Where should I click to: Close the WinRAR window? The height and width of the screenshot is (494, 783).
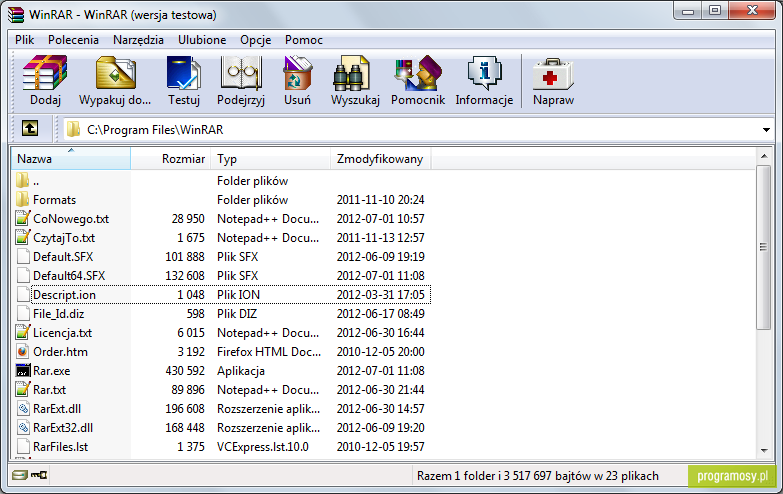point(753,11)
